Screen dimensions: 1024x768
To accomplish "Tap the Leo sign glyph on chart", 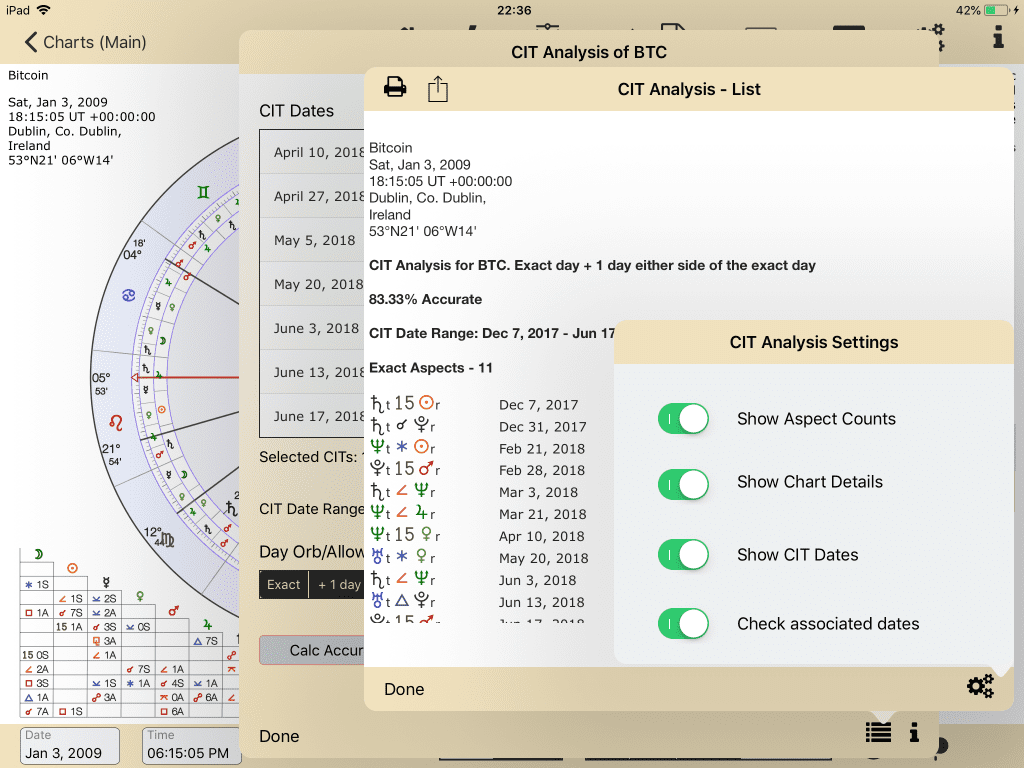I will 116,423.
